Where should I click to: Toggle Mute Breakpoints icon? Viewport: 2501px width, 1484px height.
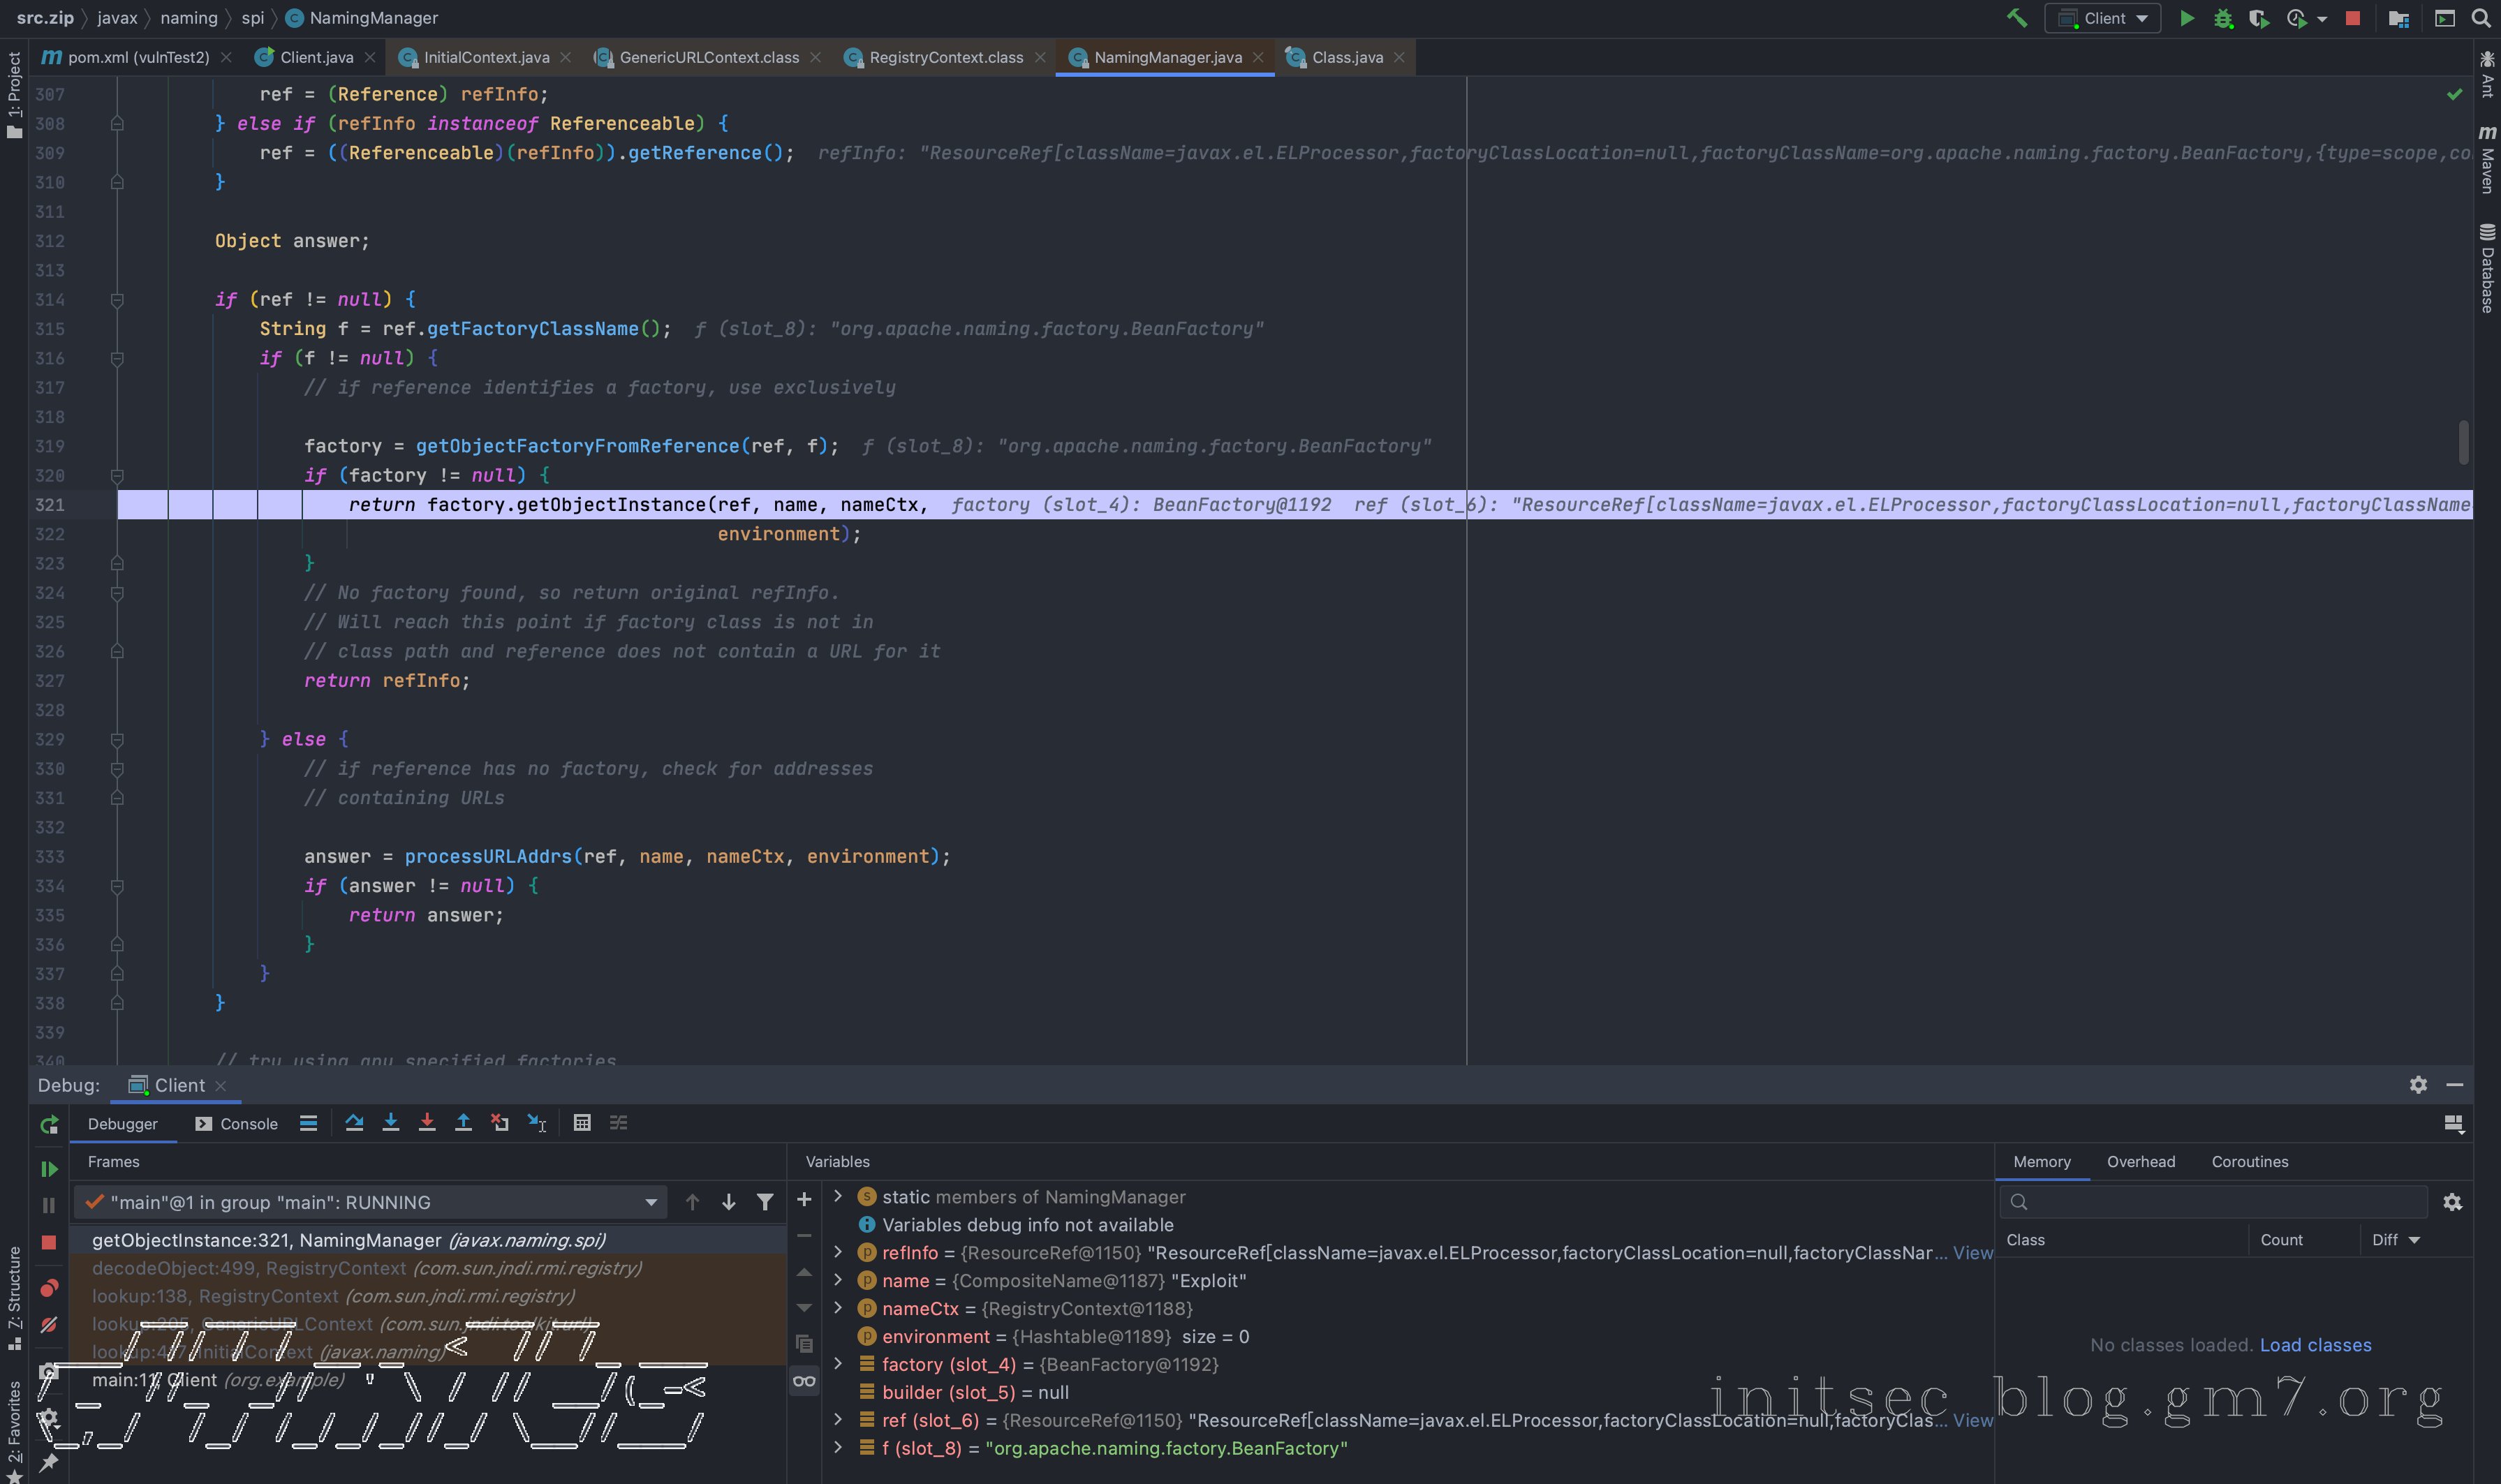48,1325
